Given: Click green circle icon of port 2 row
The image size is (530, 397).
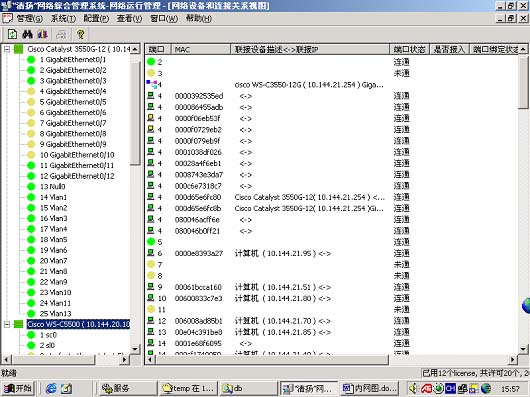Looking at the screenshot, I should click(x=151, y=61).
